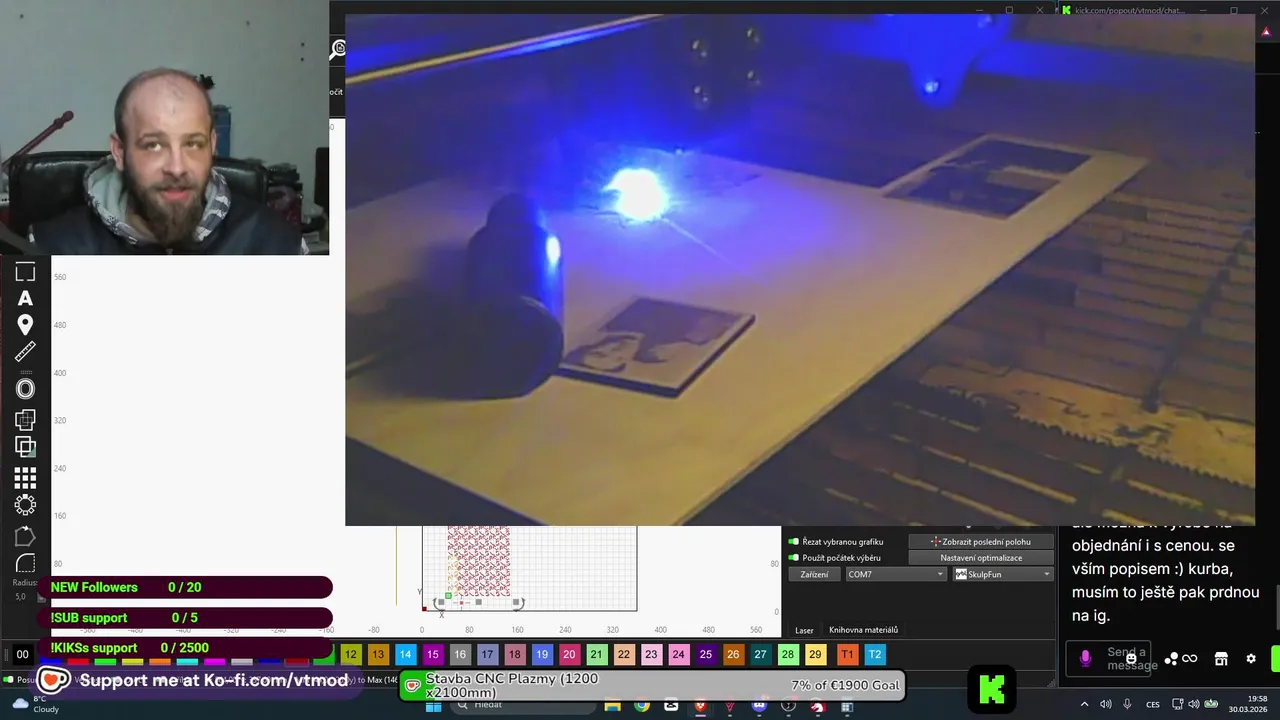Open the Grid array tool
This screenshot has width=1280, height=720.
click(x=25, y=478)
